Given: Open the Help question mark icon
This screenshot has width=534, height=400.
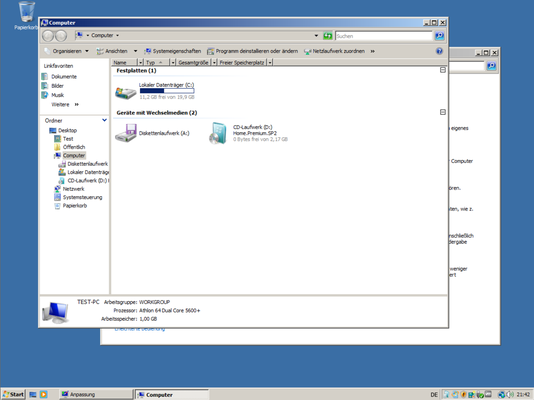Looking at the screenshot, I should 439,51.
